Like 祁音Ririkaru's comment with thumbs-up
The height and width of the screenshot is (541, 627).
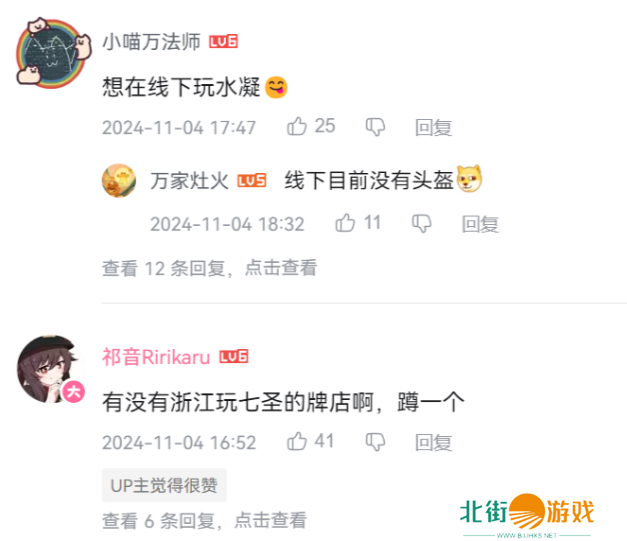tap(297, 441)
